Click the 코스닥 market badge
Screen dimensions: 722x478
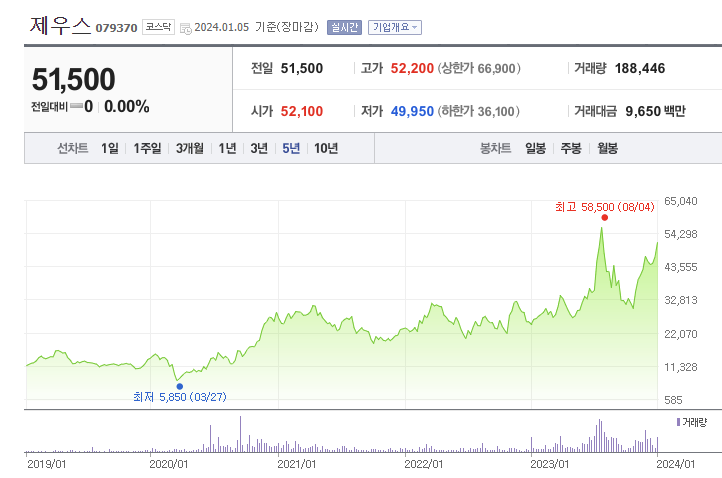(158, 27)
